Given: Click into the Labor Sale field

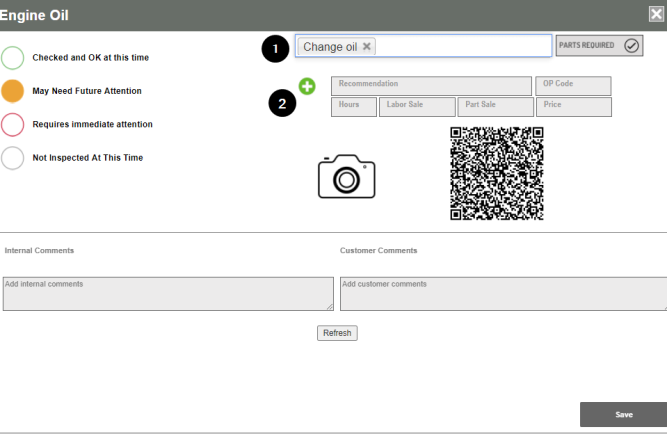Looking at the screenshot, I should click(417, 107).
